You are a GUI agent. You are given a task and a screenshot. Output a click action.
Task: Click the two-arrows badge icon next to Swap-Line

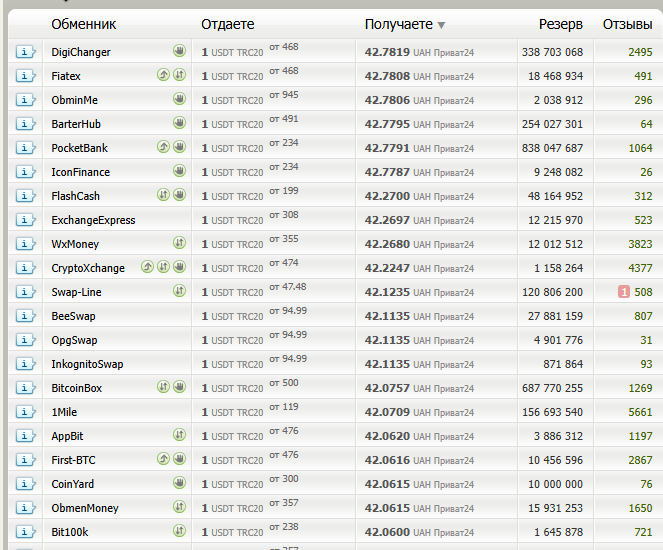coord(180,291)
